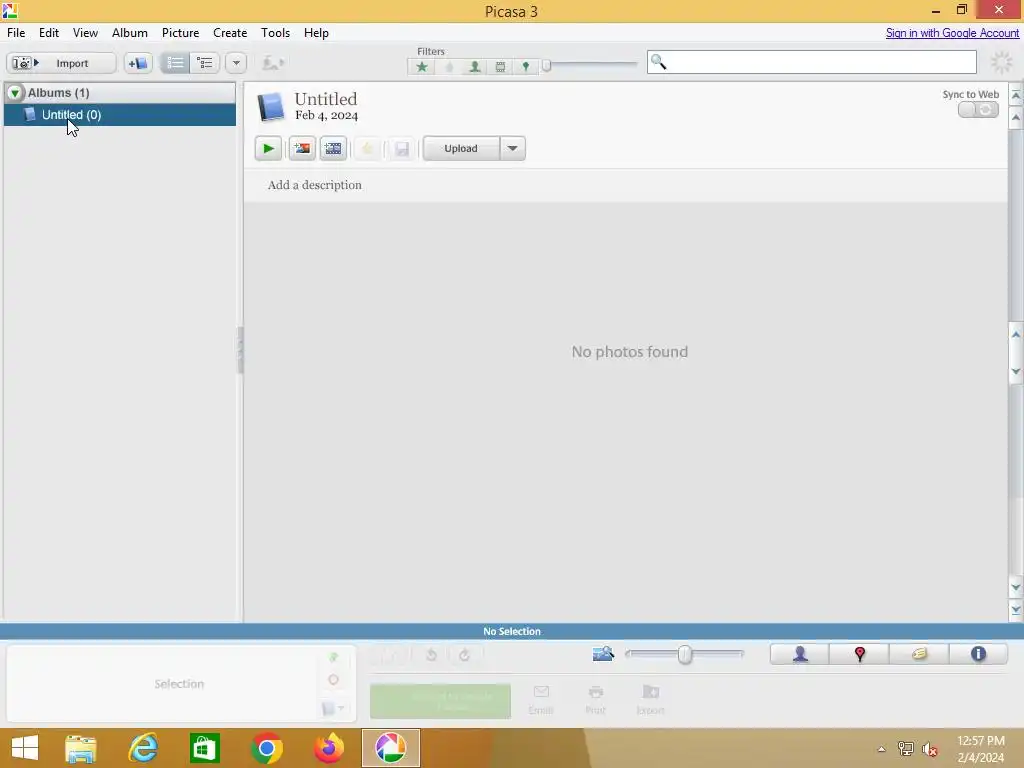Open the Picture menu

[x=180, y=33]
